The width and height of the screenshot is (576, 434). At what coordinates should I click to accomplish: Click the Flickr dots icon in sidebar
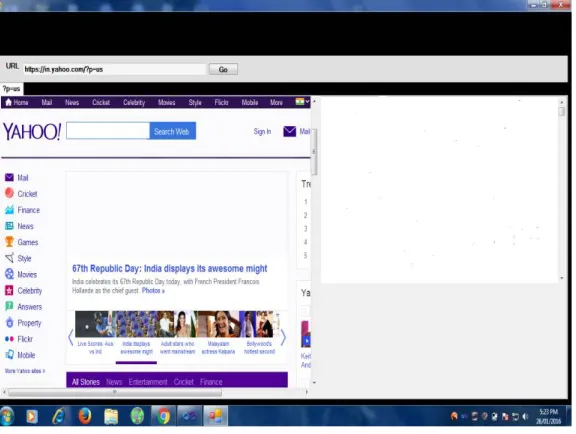point(9,339)
